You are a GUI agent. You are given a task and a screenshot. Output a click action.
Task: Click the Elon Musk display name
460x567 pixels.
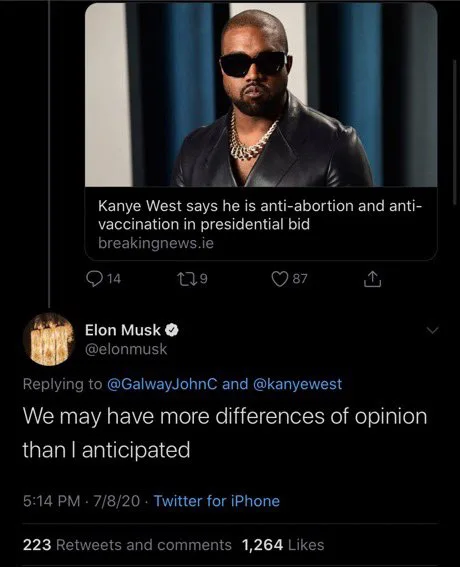(123, 330)
